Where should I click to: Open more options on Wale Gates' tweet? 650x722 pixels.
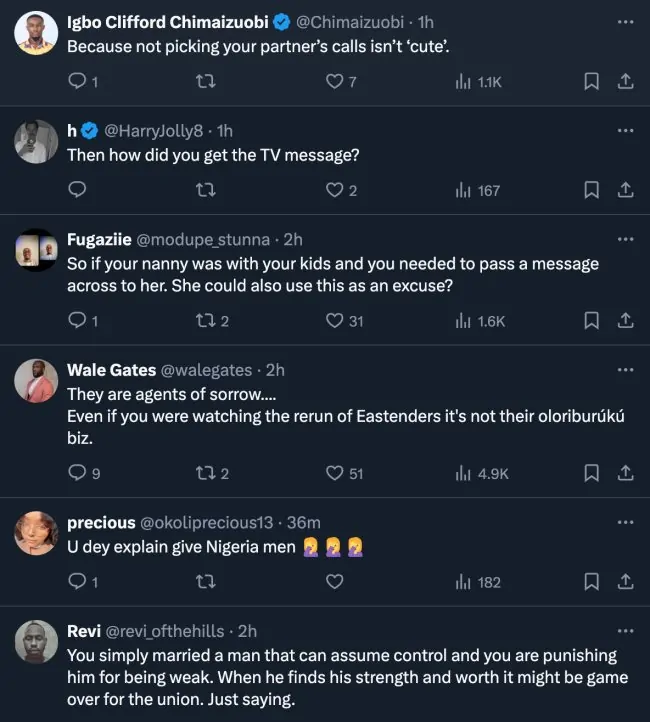point(625,370)
